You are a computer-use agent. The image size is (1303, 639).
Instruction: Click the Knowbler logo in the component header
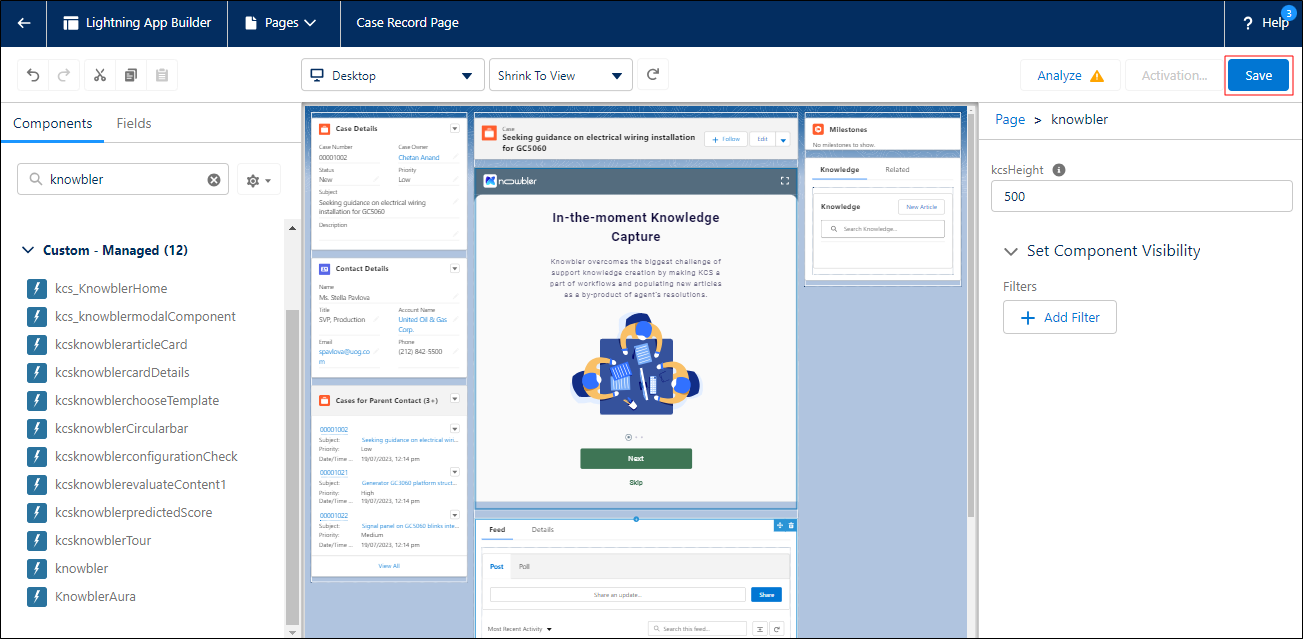point(510,181)
